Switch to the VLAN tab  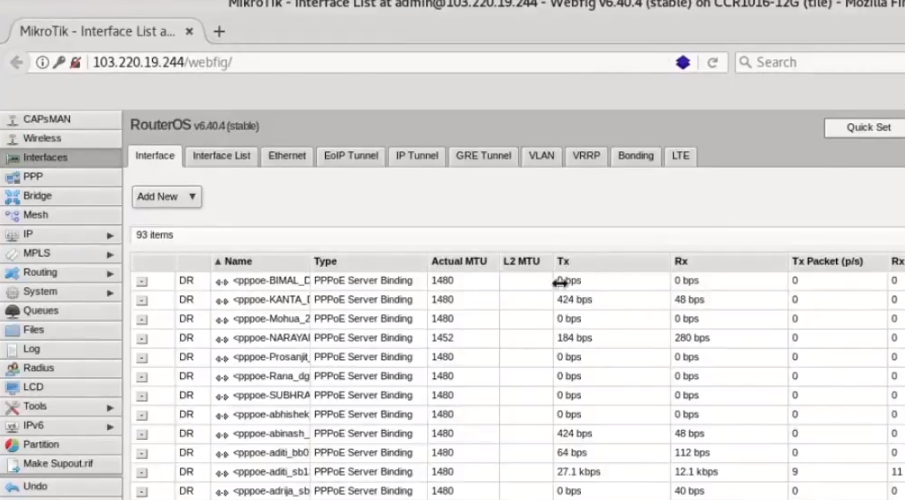coord(541,156)
